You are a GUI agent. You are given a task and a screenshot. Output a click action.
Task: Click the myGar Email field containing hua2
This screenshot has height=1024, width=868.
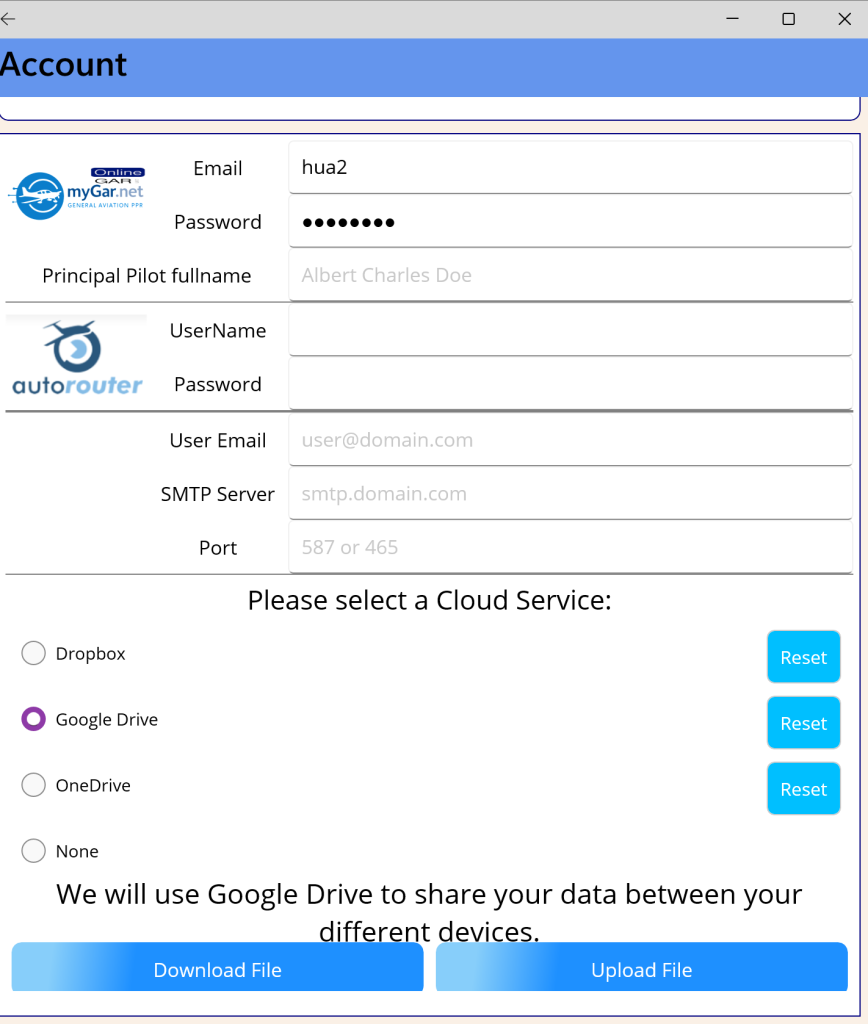pyautogui.click(x=570, y=167)
